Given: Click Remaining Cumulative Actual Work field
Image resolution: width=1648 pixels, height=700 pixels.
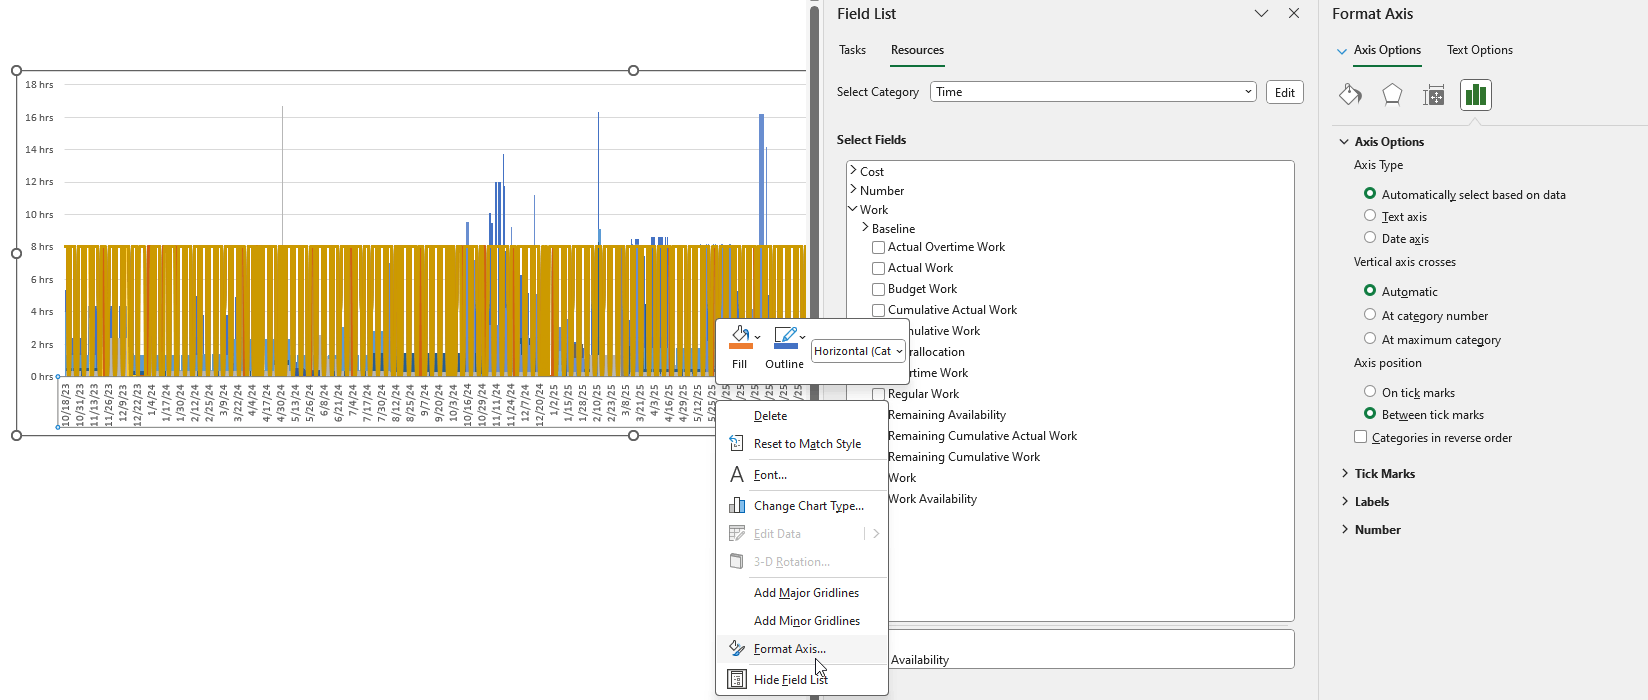Looking at the screenshot, I should point(982,436).
